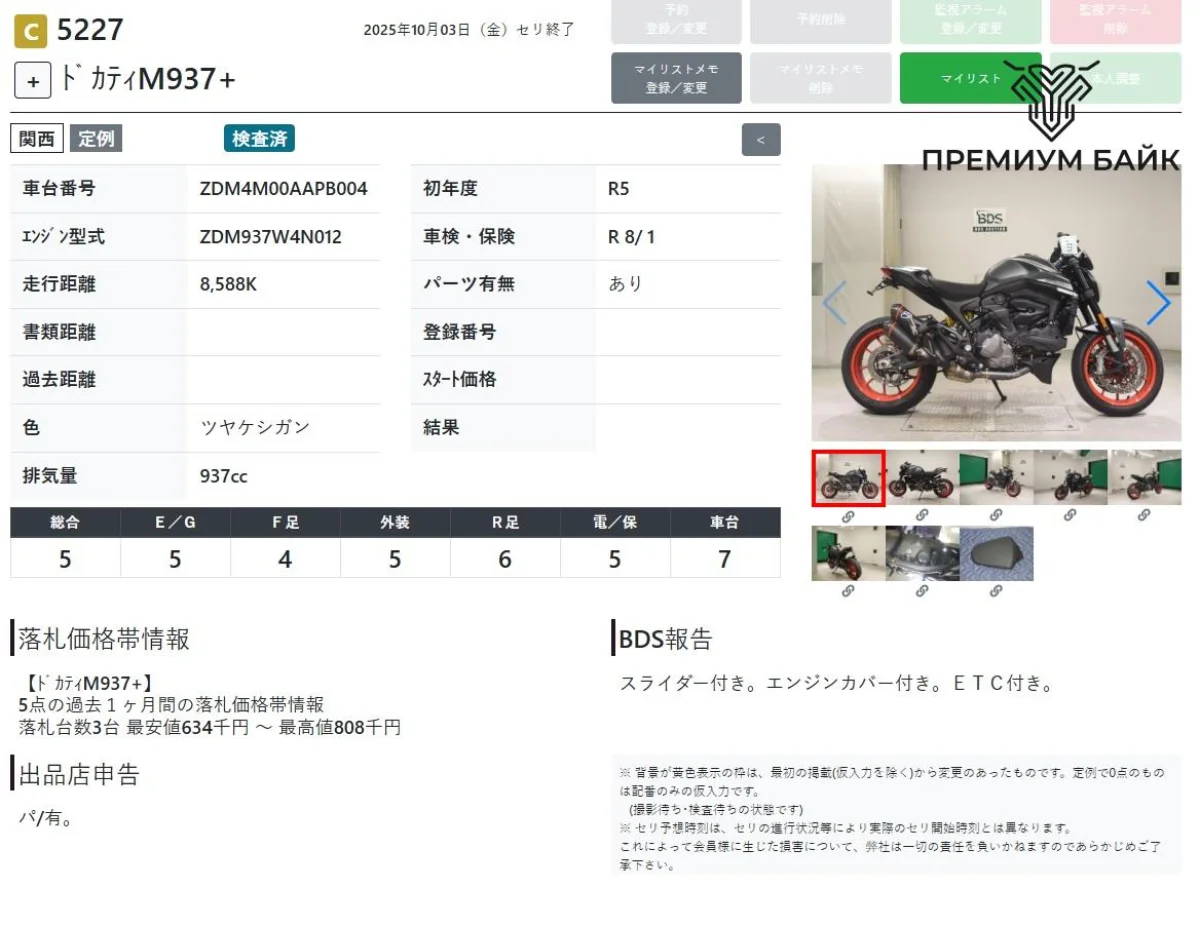Open the seat close-up thumbnail
Screen dimensions: 1200x926
[x=996, y=554]
